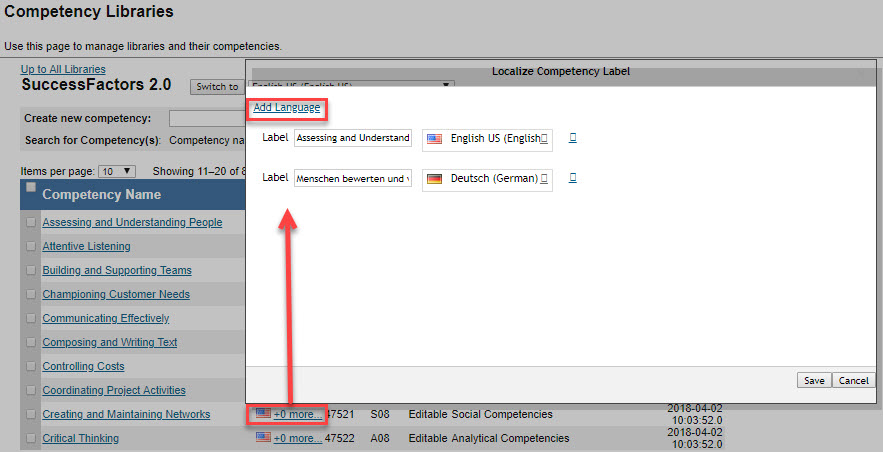The image size is (883, 452).
Task: Click the icon right of English US row
Action: point(573,137)
